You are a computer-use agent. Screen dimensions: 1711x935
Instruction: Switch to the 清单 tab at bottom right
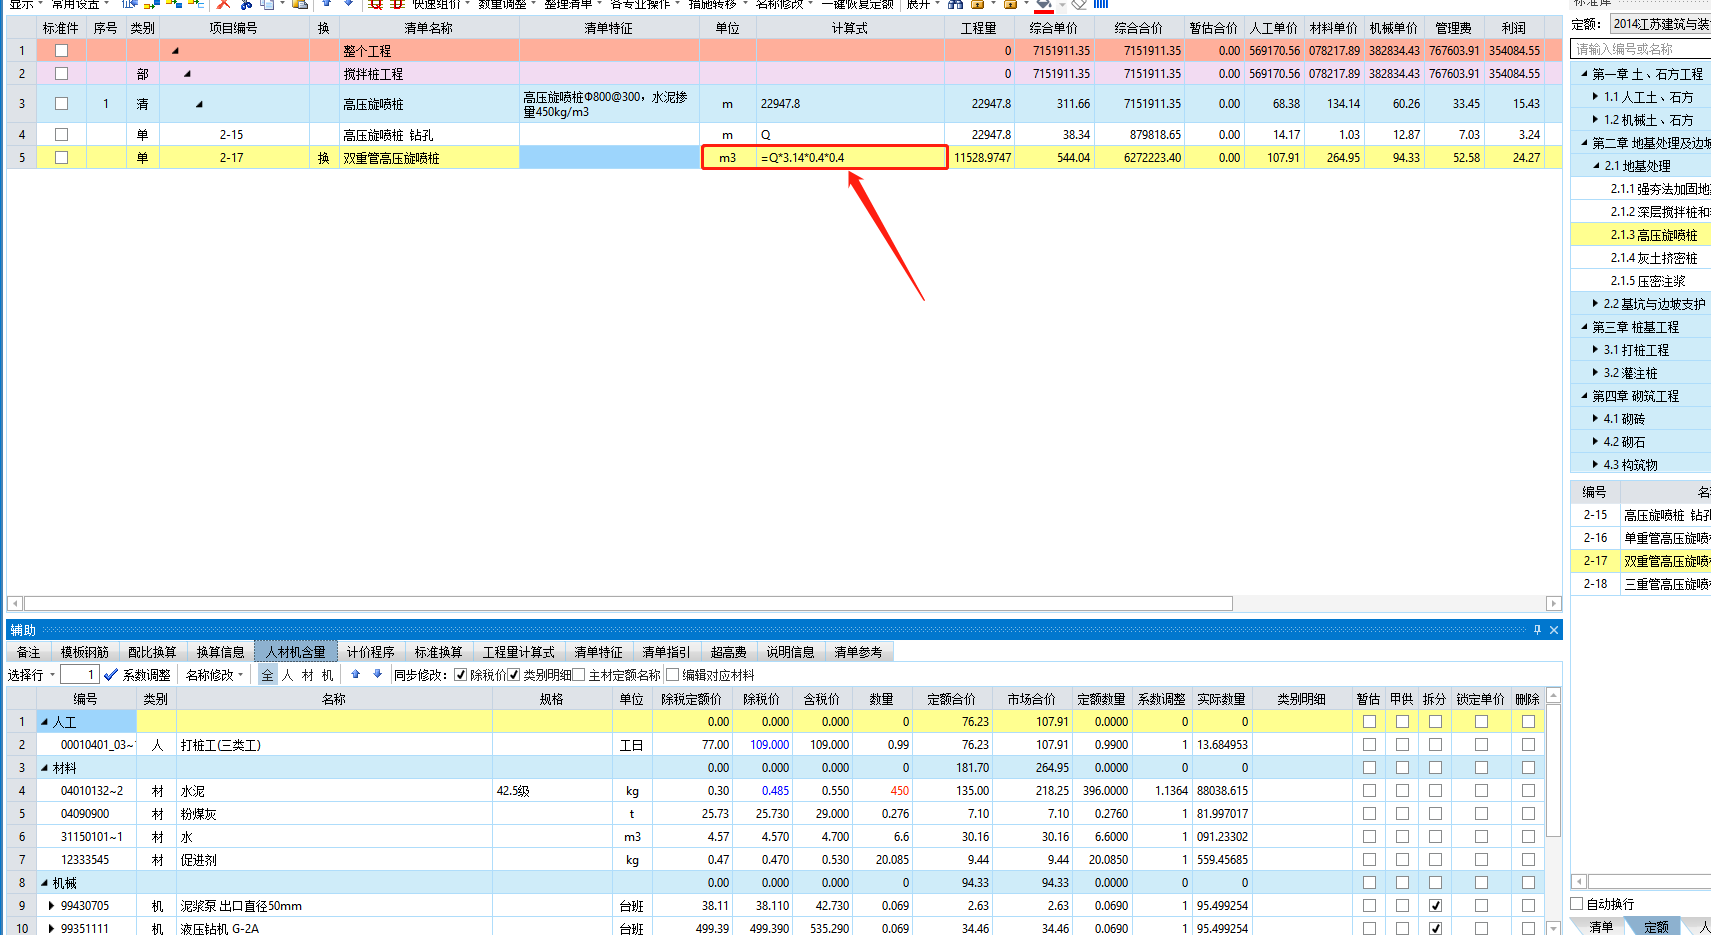tap(1601, 927)
